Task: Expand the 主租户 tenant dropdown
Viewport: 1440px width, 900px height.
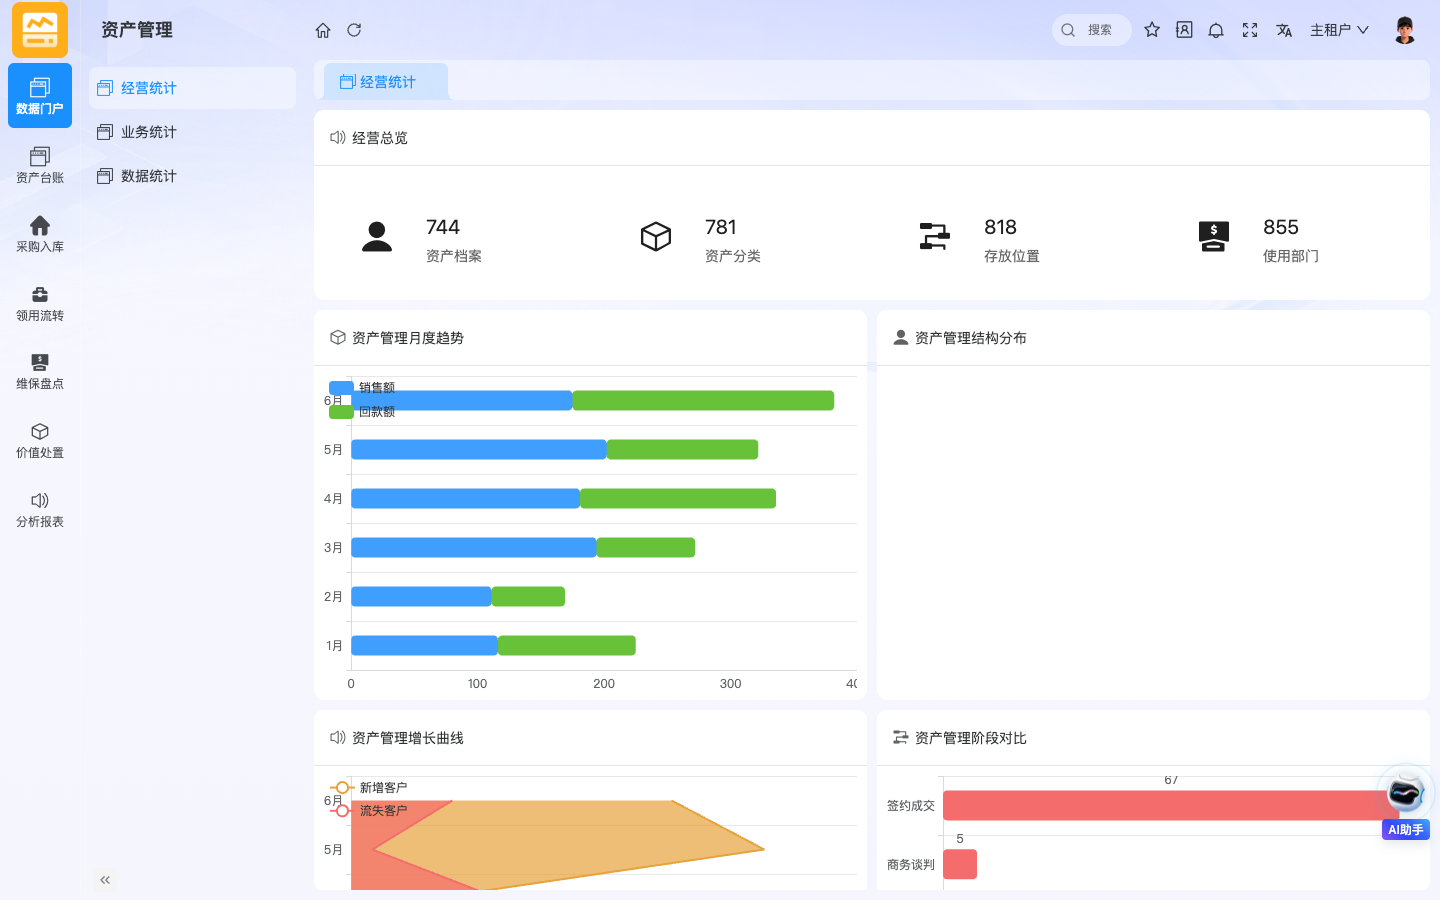Action: click(1339, 30)
